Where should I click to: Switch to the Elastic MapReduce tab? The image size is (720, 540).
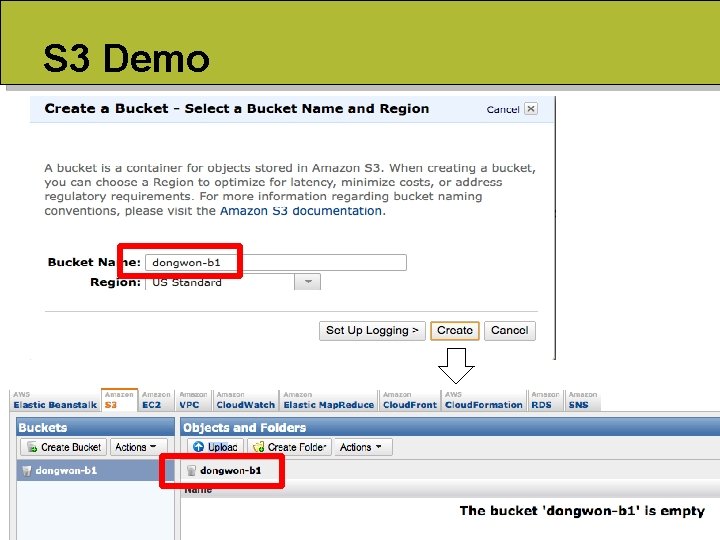(328, 400)
